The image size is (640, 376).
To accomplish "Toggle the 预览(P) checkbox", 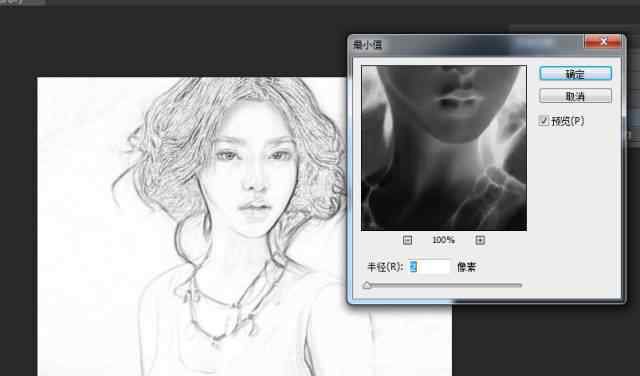I will coord(543,121).
